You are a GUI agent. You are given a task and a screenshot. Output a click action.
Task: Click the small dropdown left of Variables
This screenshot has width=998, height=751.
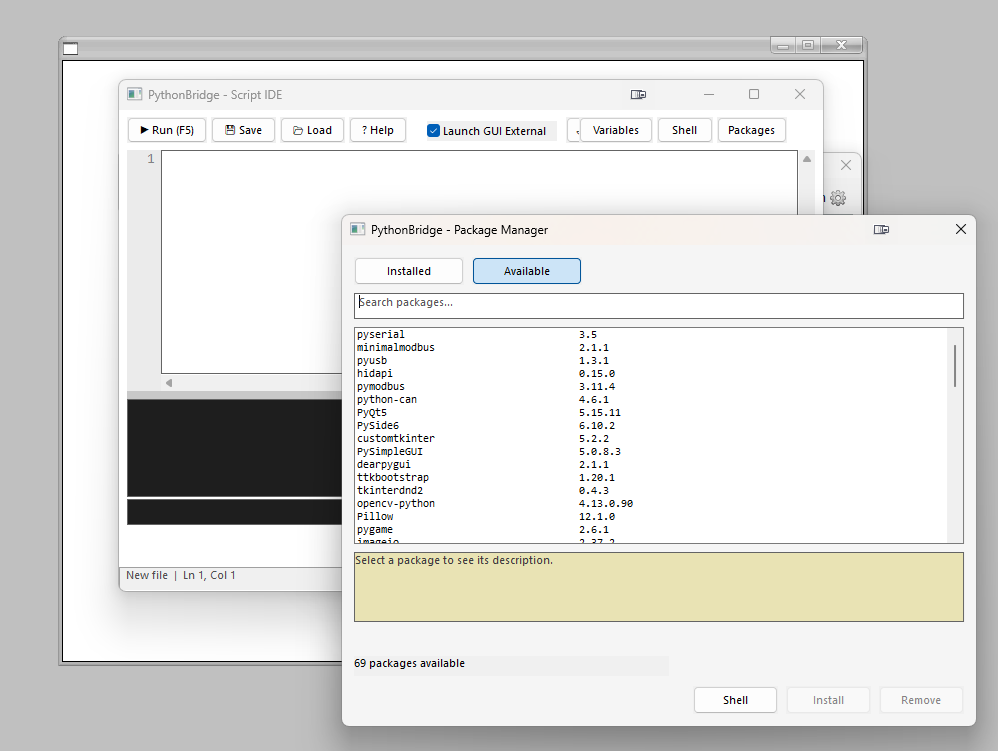click(x=574, y=130)
